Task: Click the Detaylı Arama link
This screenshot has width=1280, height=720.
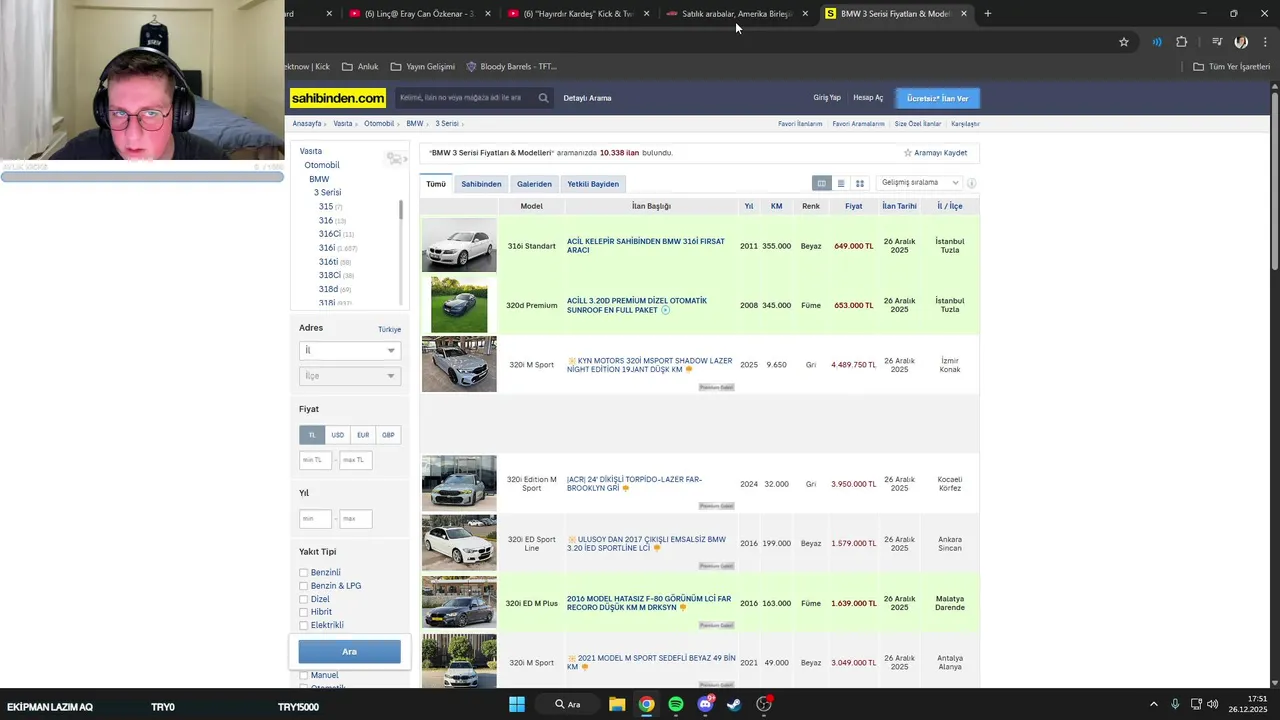Action: click(587, 98)
